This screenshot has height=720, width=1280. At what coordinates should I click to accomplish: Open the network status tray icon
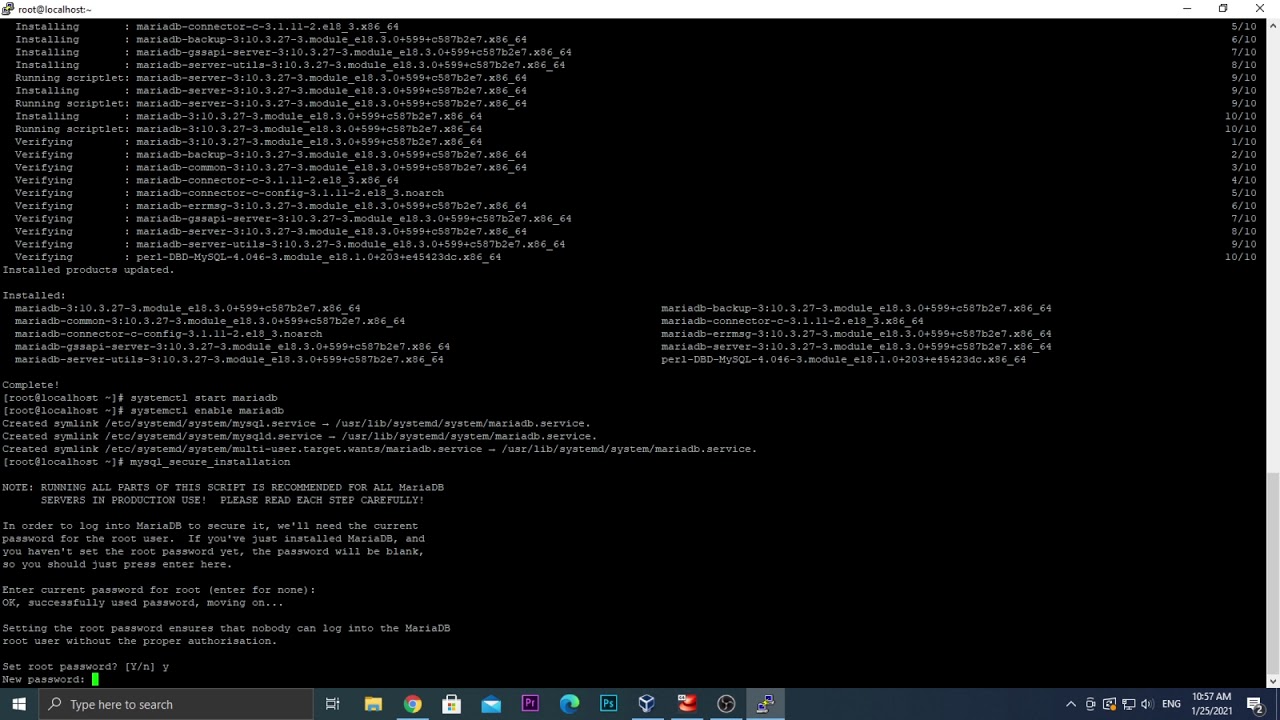click(1128, 704)
